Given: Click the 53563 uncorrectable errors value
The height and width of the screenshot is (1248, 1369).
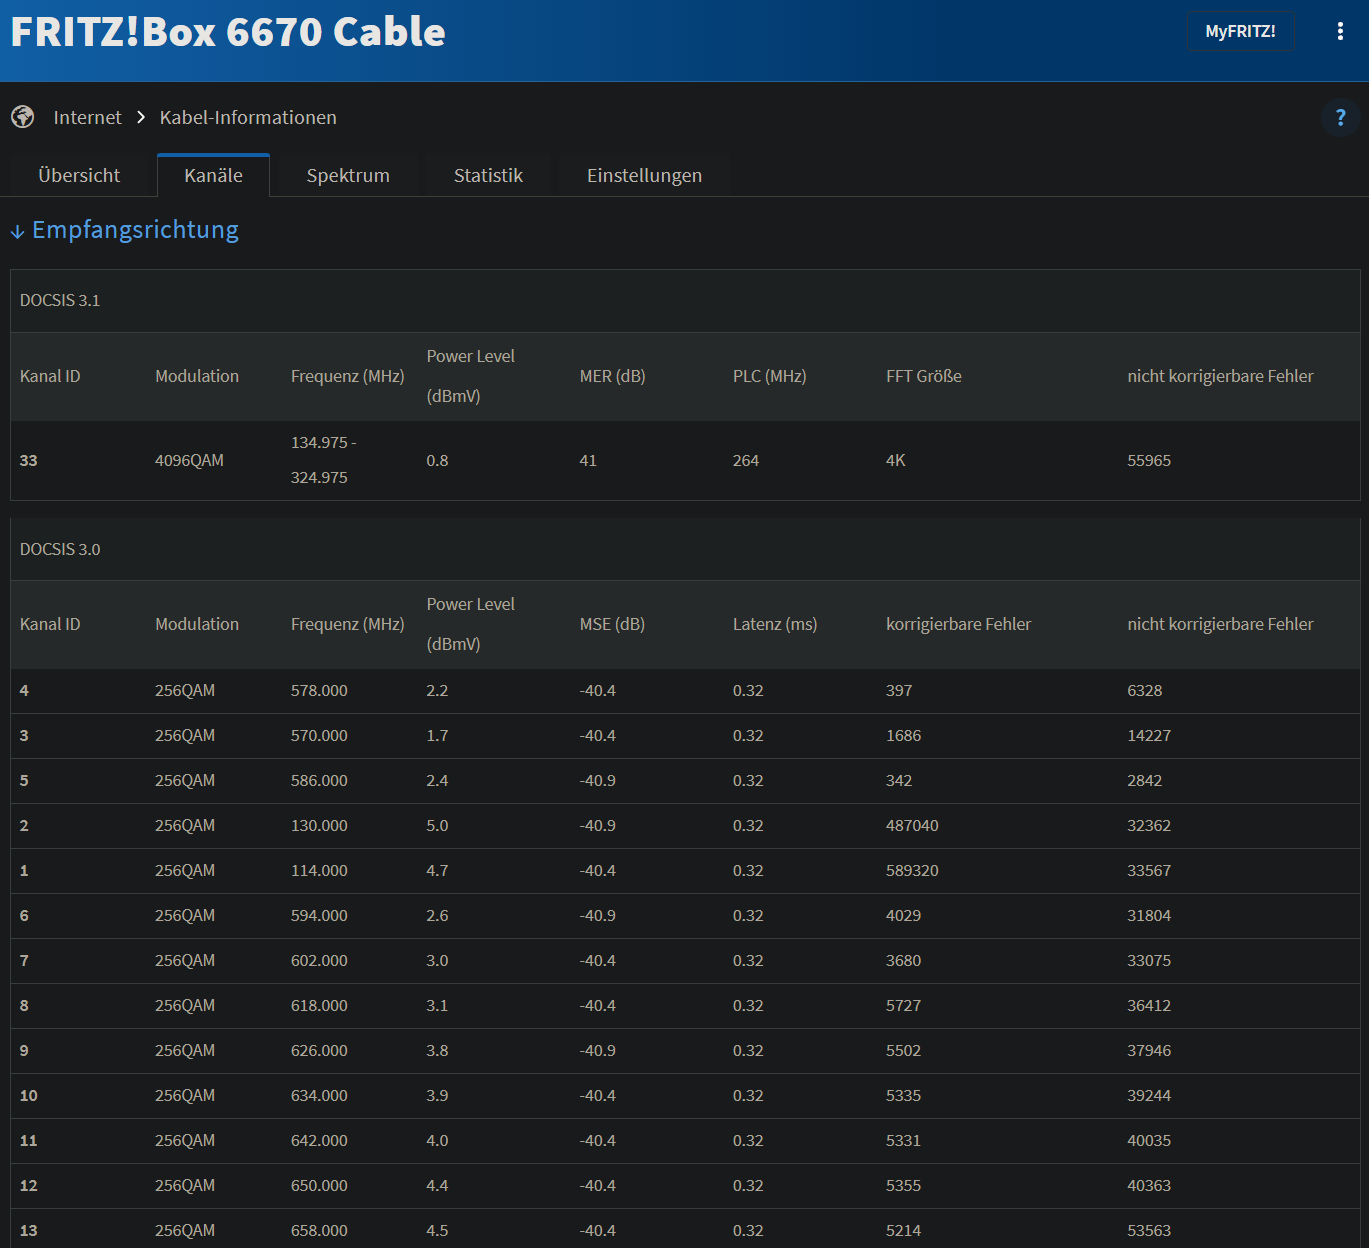Looking at the screenshot, I should click(1149, 1230).
